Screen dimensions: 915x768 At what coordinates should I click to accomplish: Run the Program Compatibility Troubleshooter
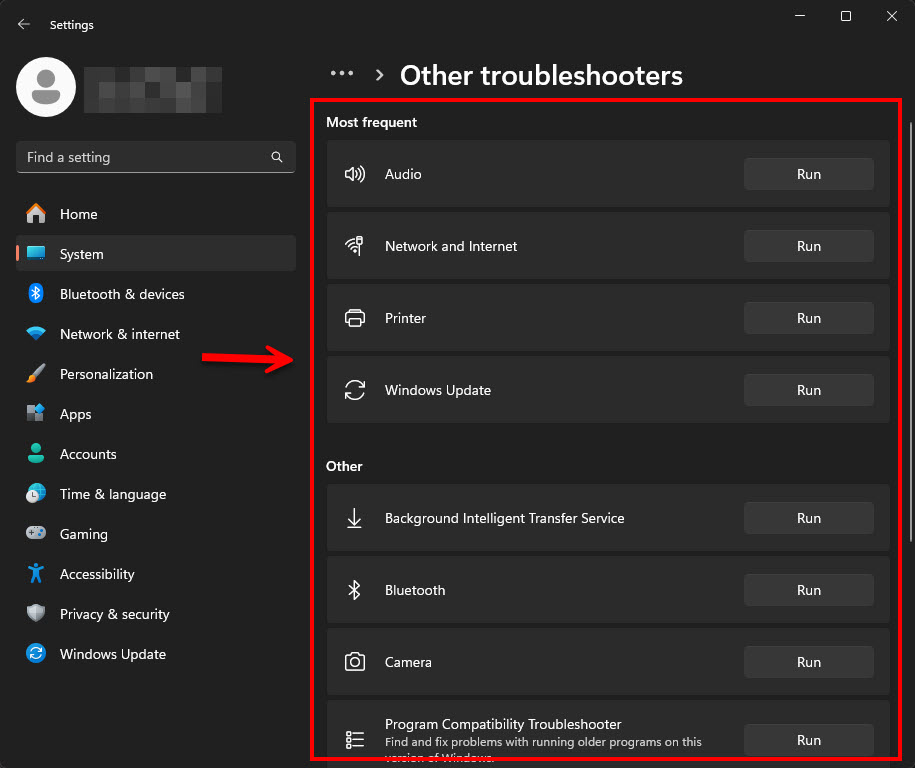[x=809, y=740]
